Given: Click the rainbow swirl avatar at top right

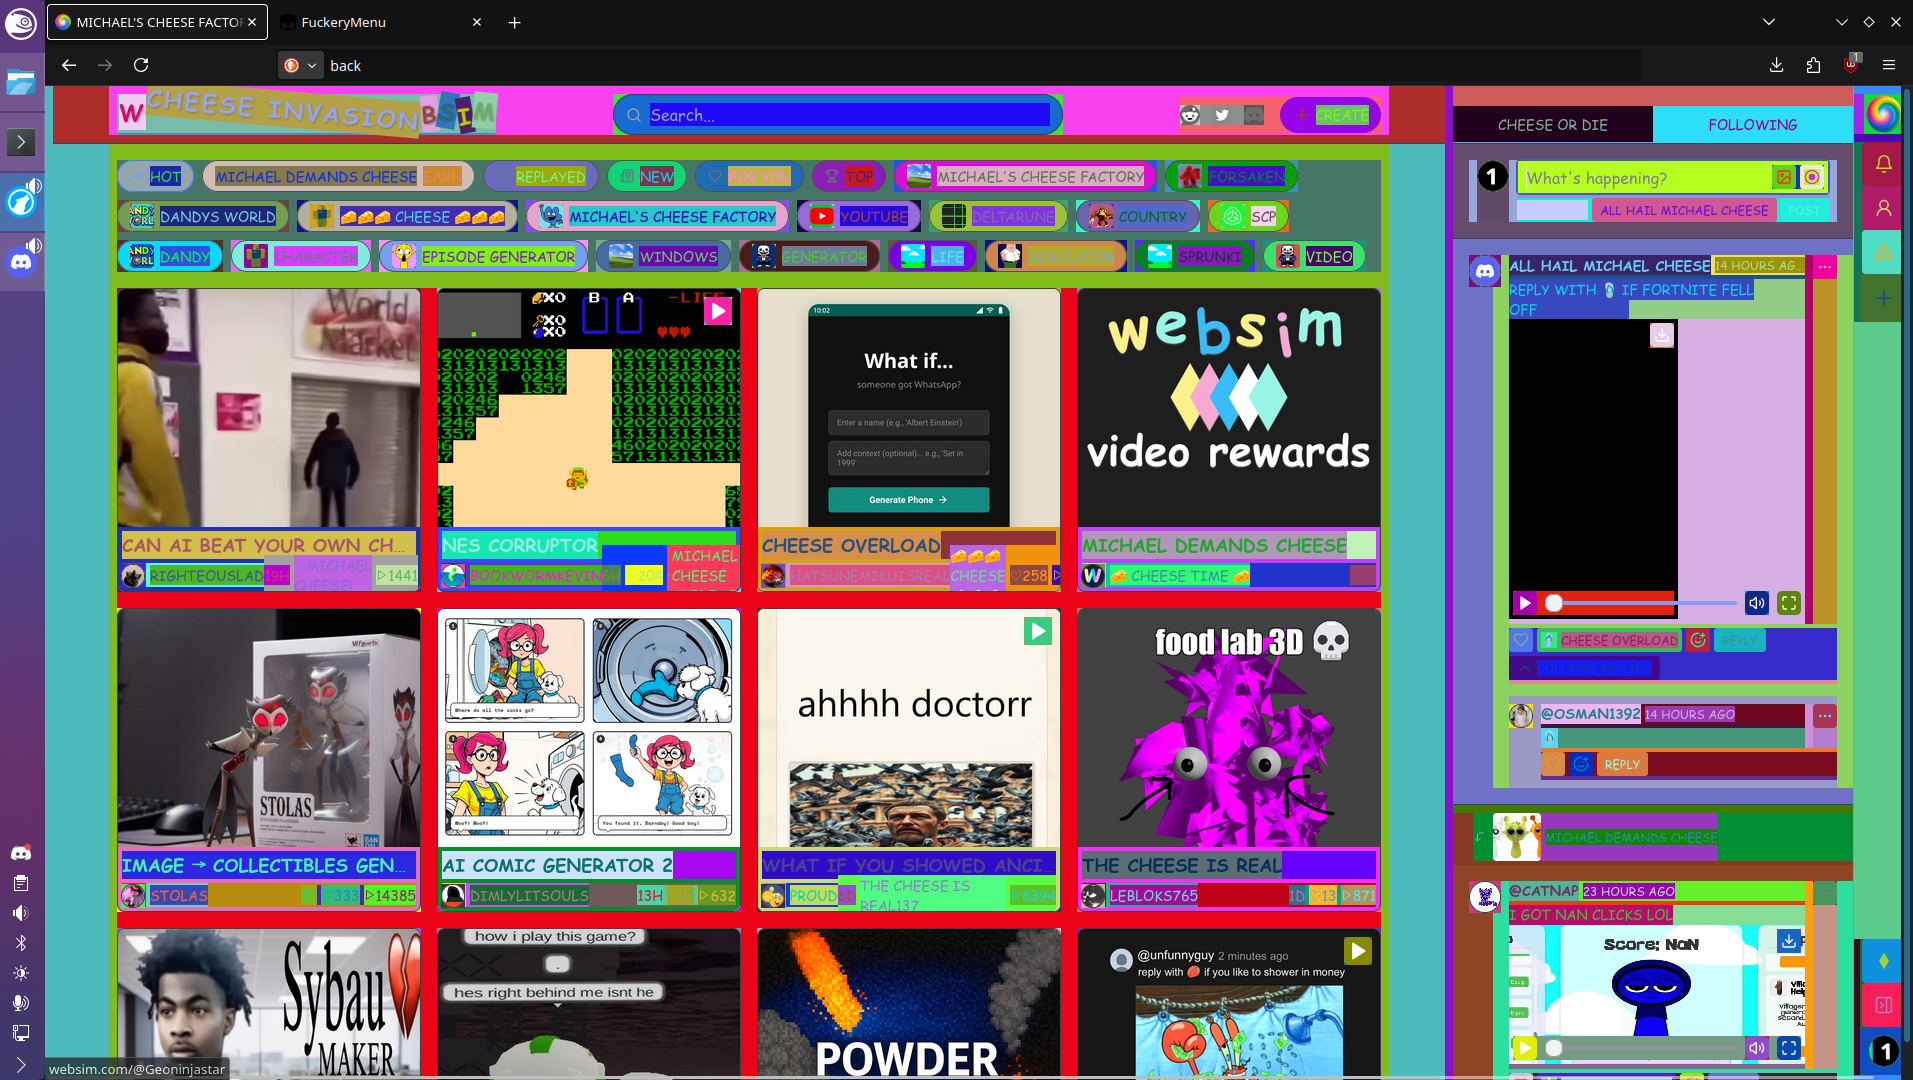Looking at the screenshot, I should point(1883,113).
